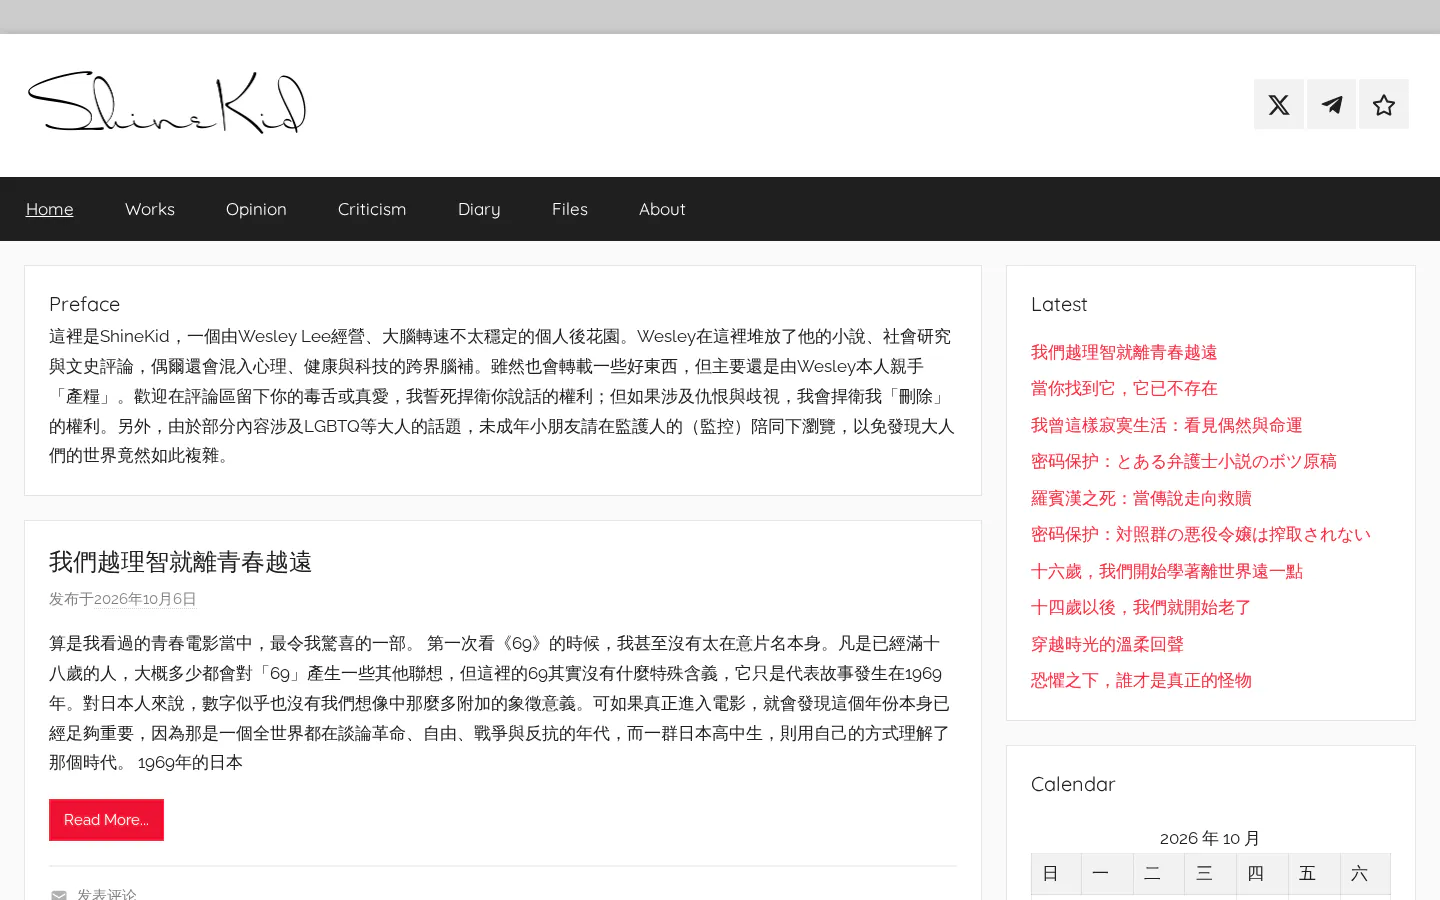The image size is (1440, 900).
Task: Open latest post 當你找到它，它已不存在
Action: click(1124, 388)
